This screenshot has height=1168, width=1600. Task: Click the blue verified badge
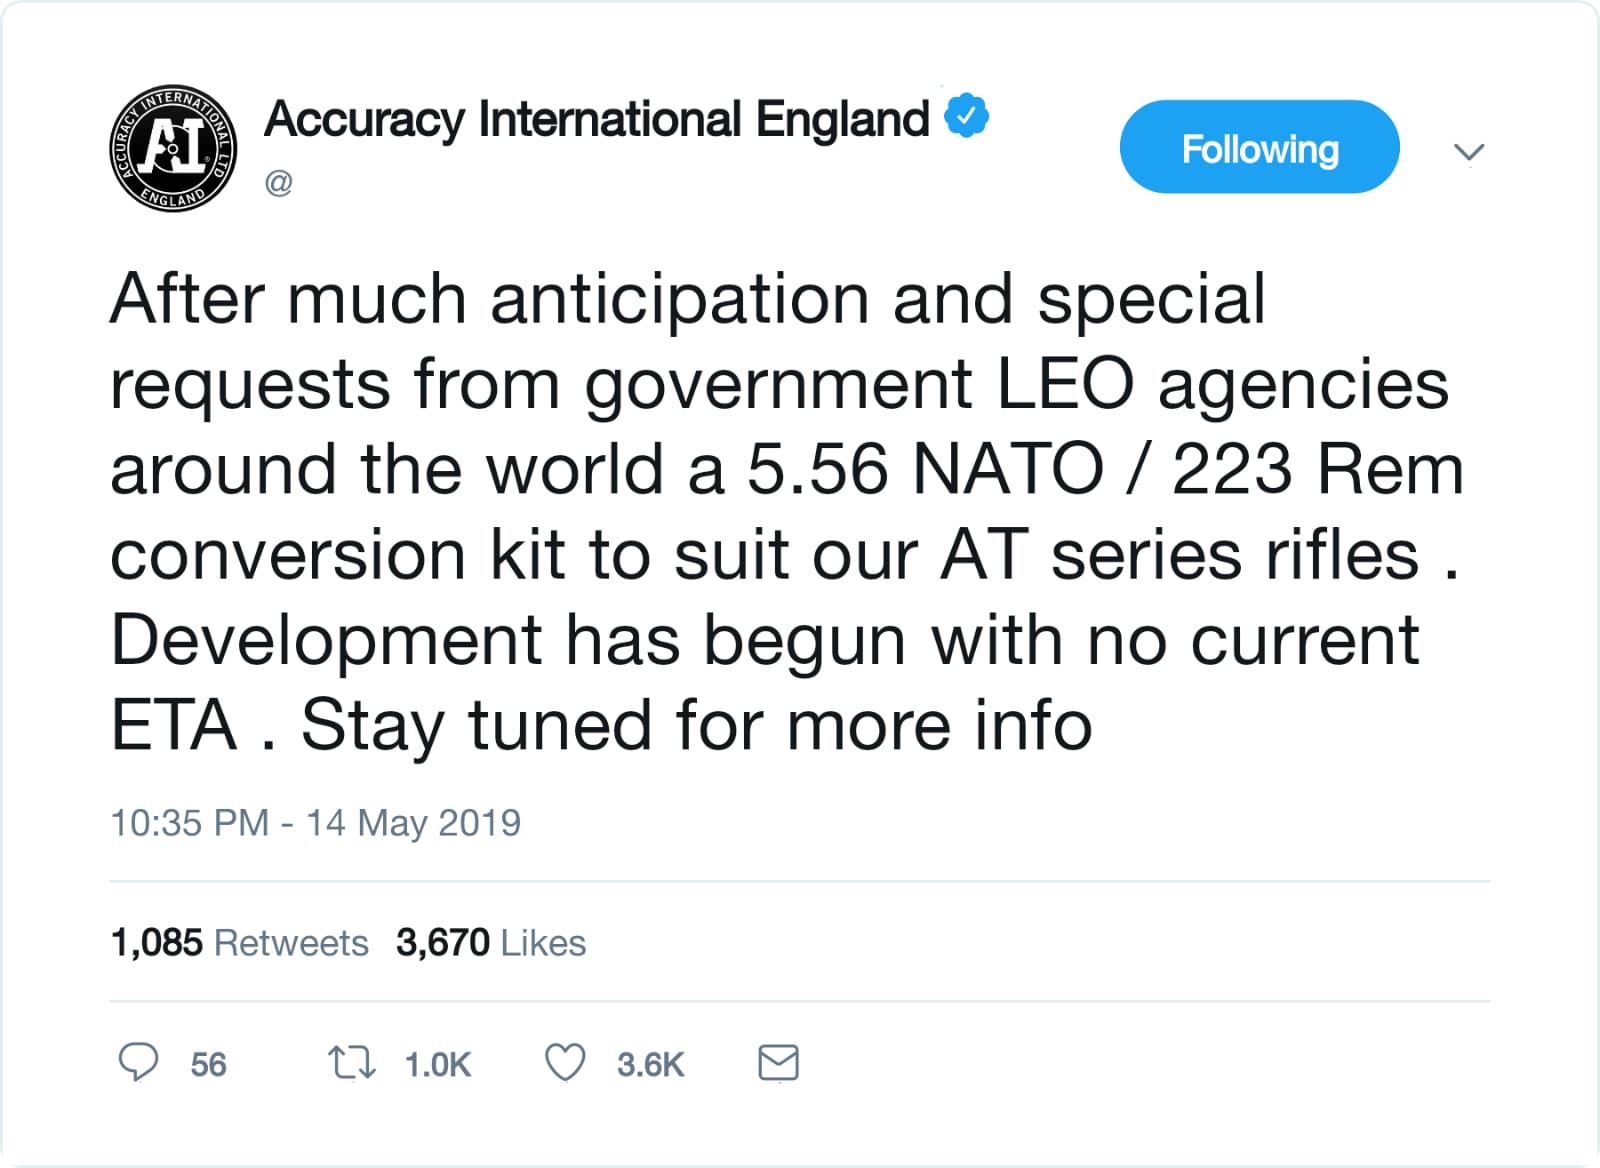pyautogui.click(x=967, y=117)
